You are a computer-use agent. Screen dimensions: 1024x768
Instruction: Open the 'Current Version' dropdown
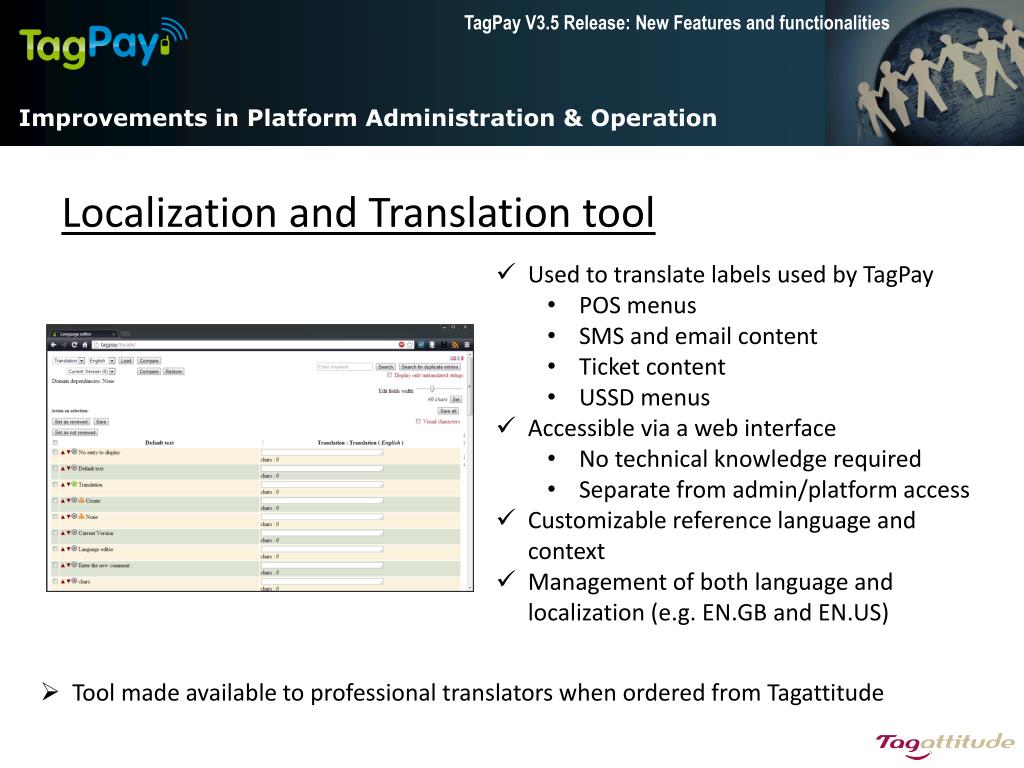[91, 371]
